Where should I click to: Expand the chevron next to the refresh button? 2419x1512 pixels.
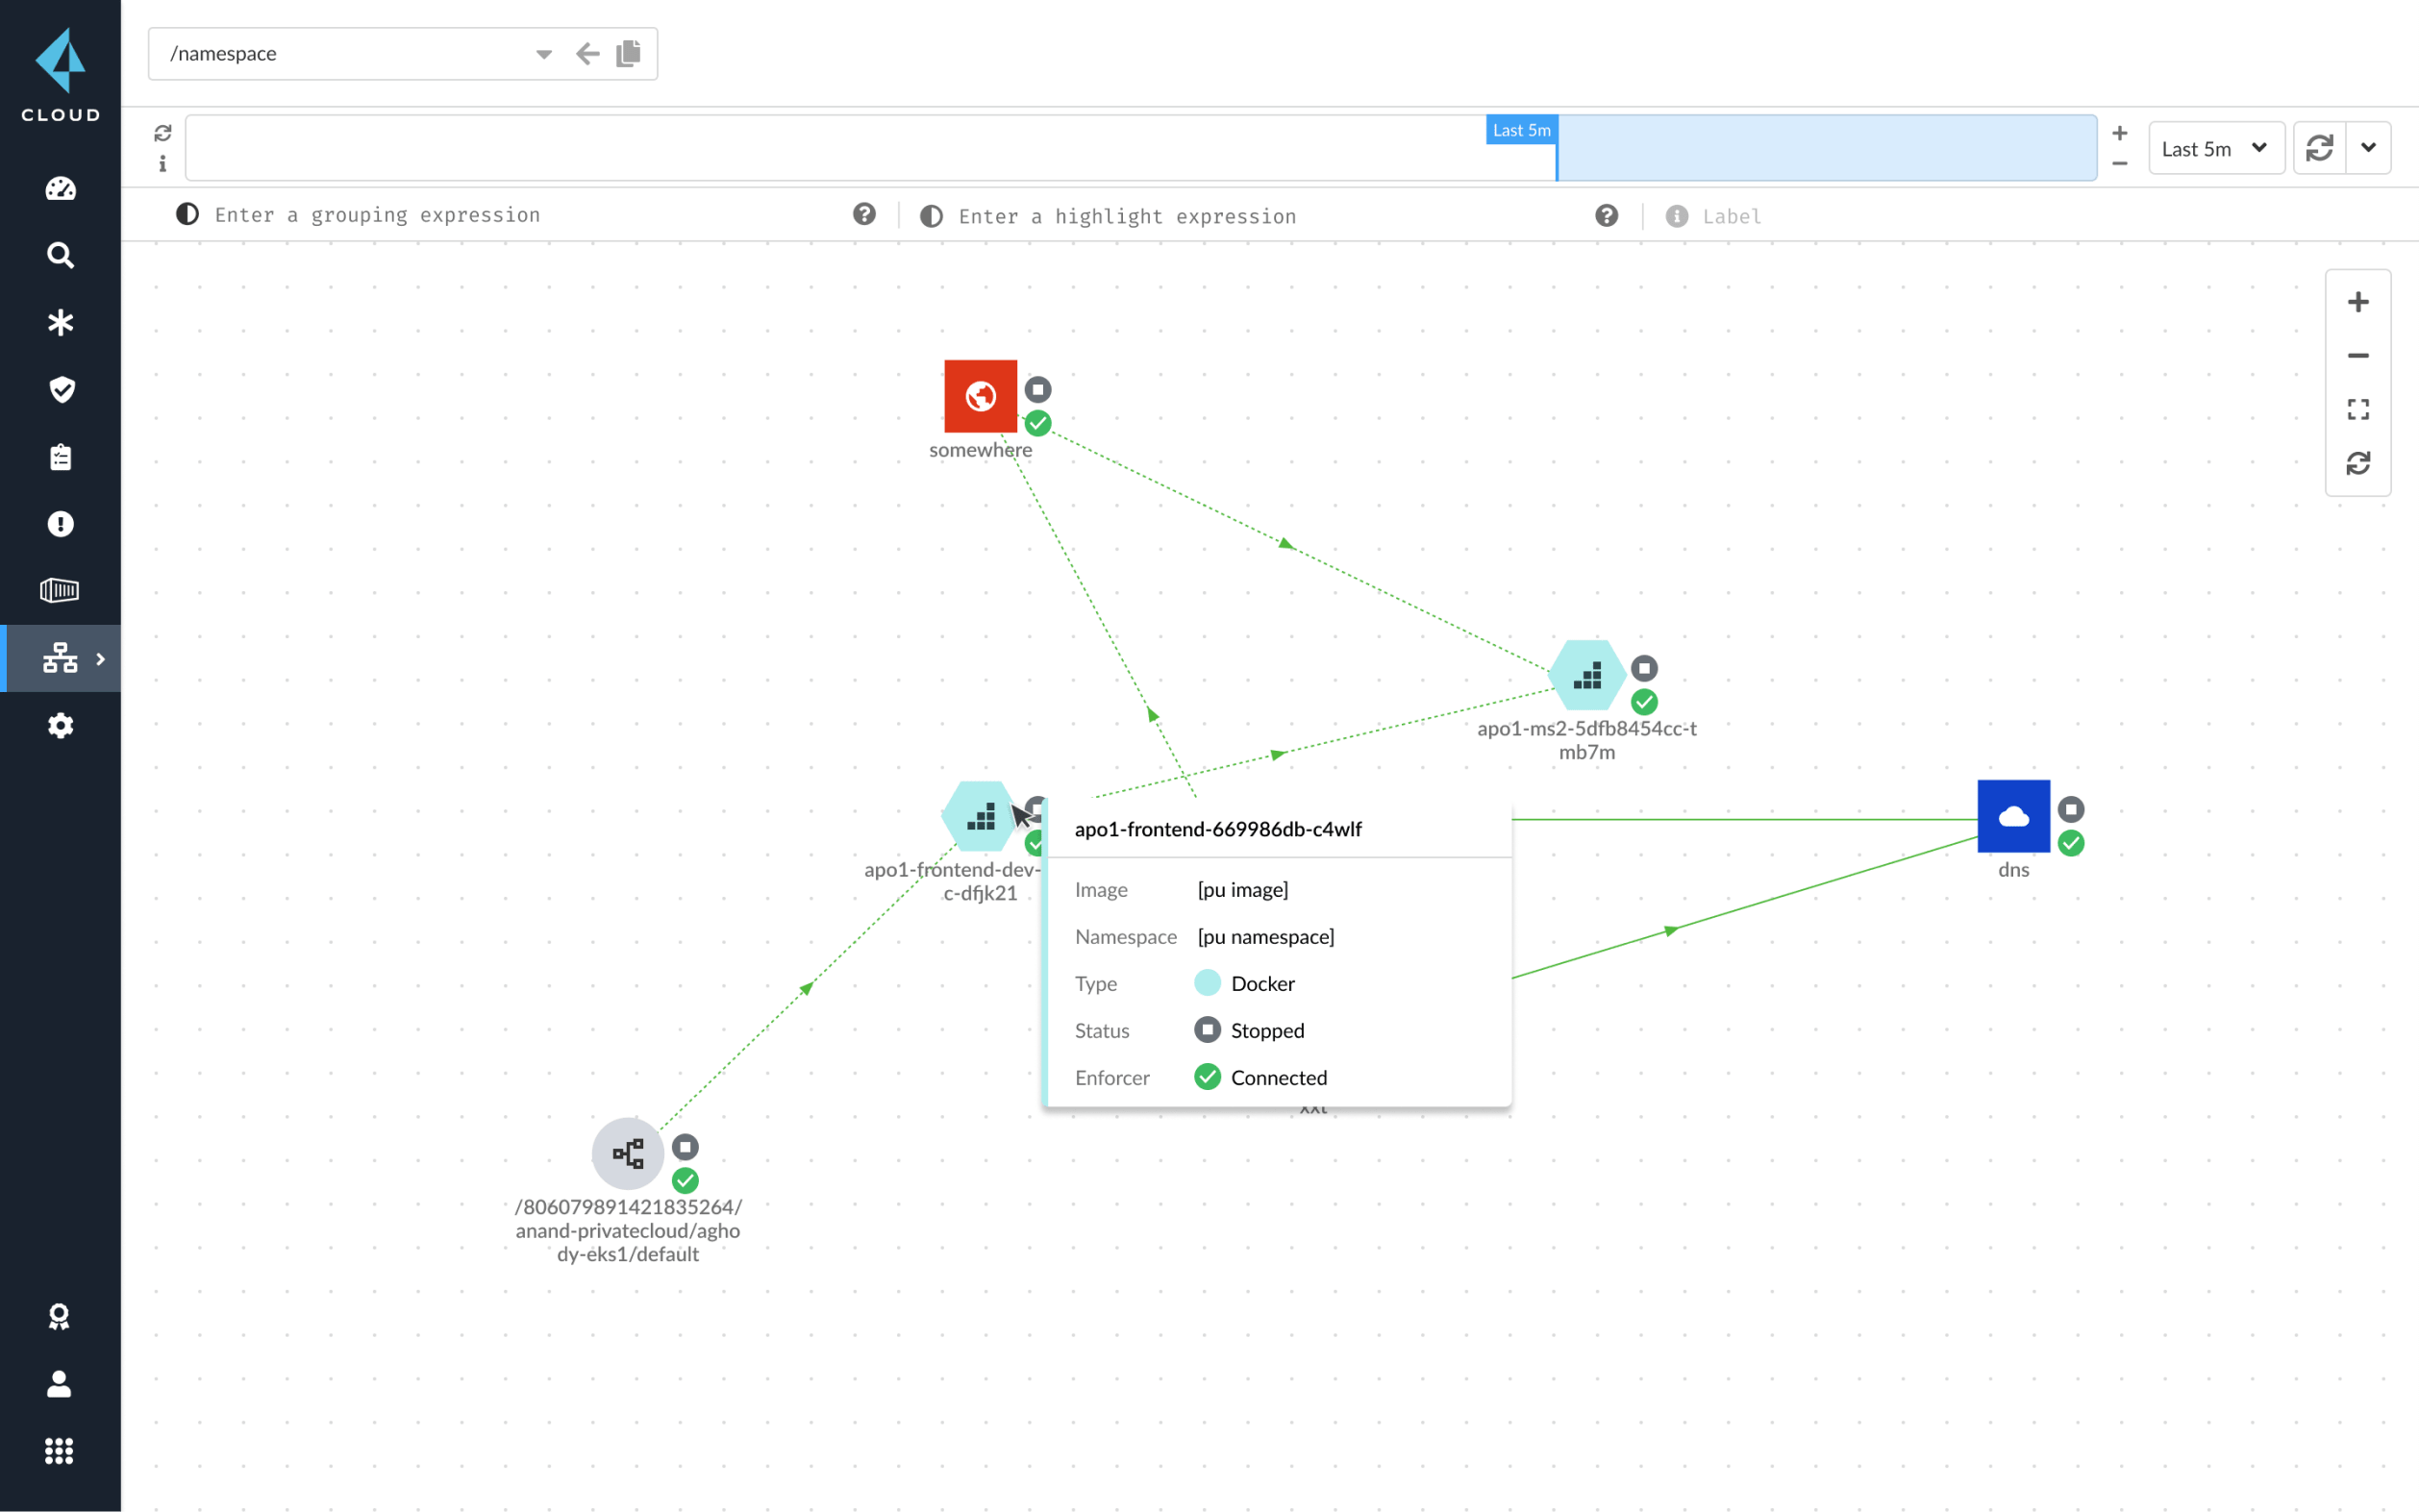pyautogui.click(x=2368, y=147)
